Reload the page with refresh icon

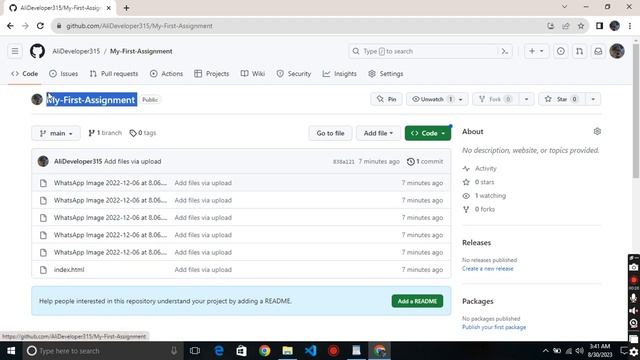(x=40, y=26)
